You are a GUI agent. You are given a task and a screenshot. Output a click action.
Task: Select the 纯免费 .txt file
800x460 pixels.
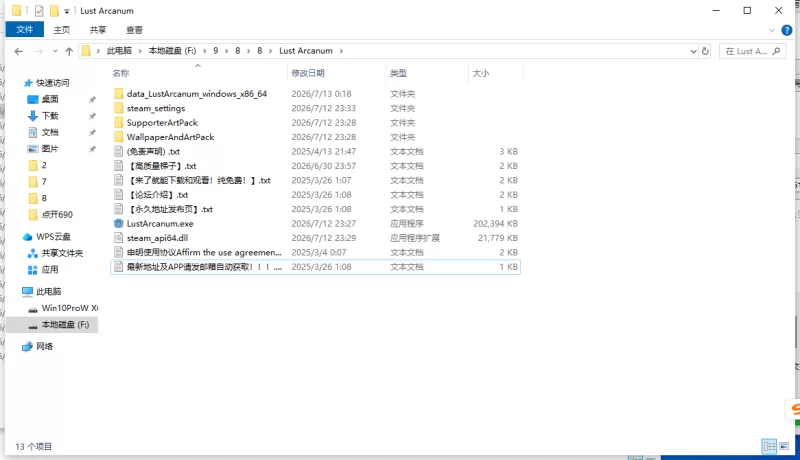tap(198, 180)
